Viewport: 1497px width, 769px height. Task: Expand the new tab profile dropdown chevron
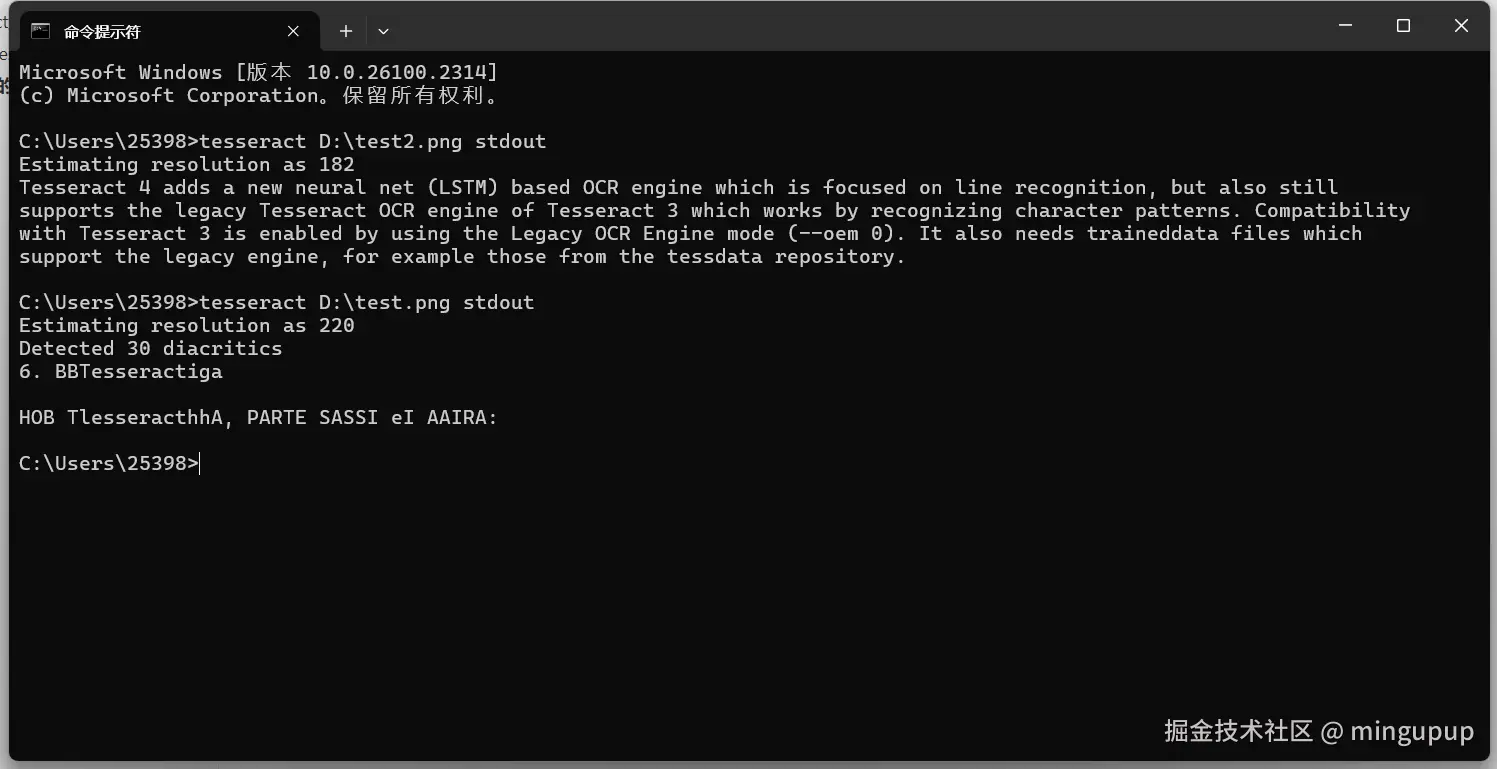point(383,31)
